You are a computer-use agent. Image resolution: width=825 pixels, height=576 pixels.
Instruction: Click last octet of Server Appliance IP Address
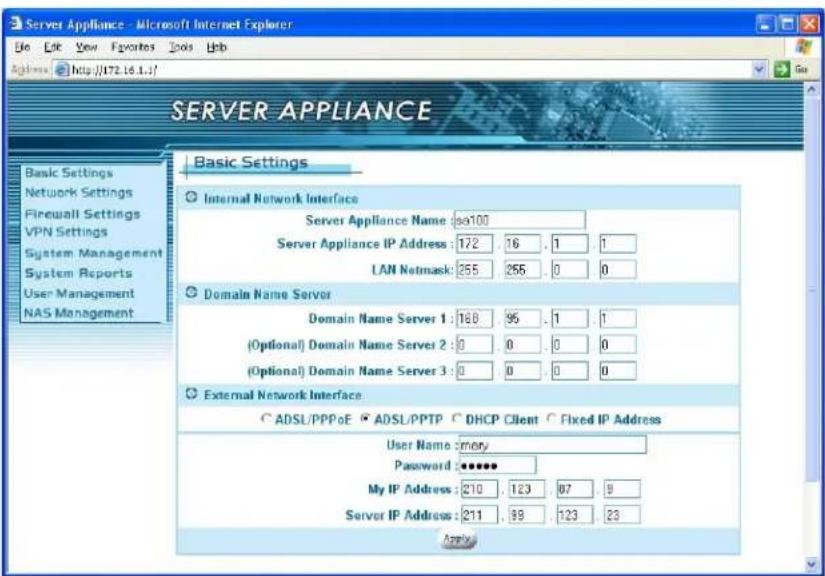coord(618,244)
